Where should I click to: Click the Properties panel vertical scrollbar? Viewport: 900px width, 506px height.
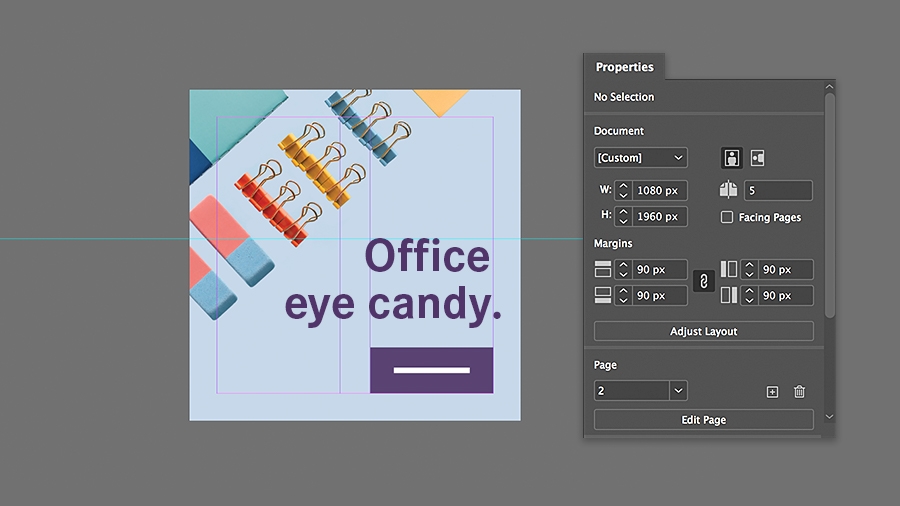pos(829,205)
